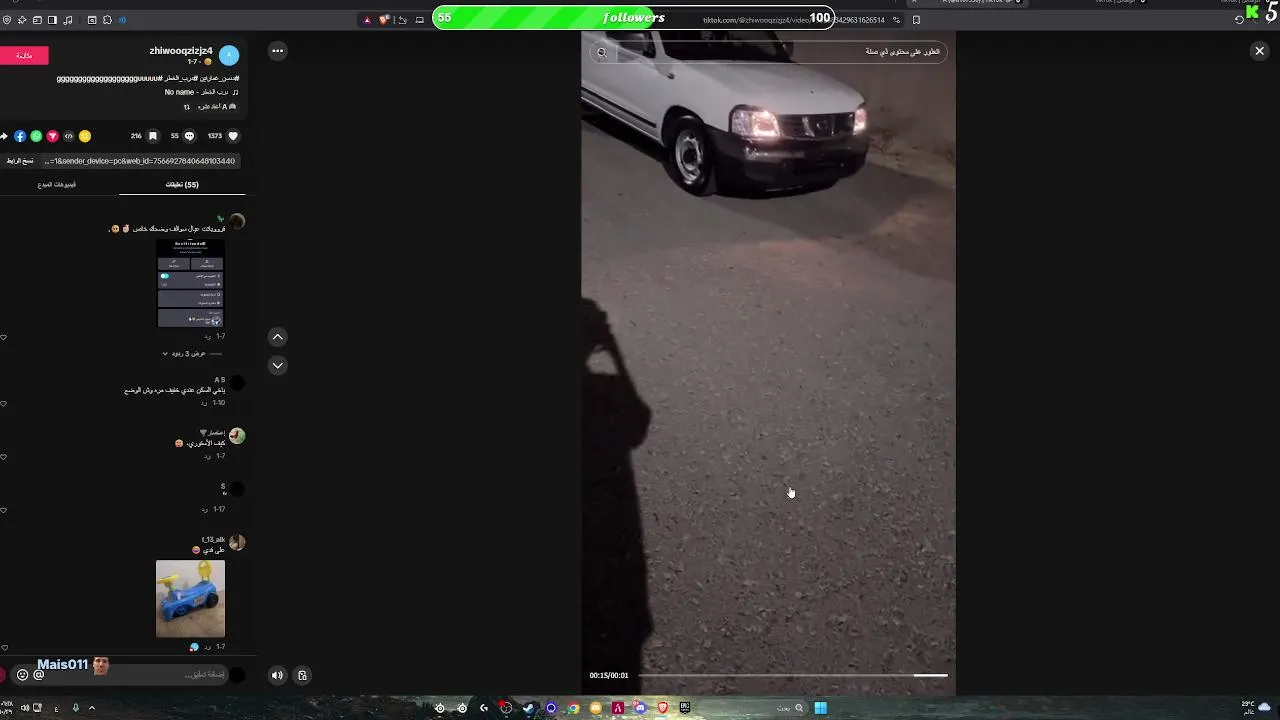The image size is (1280, 720).
Task: Like the A S comment
Action: (4, 404)
